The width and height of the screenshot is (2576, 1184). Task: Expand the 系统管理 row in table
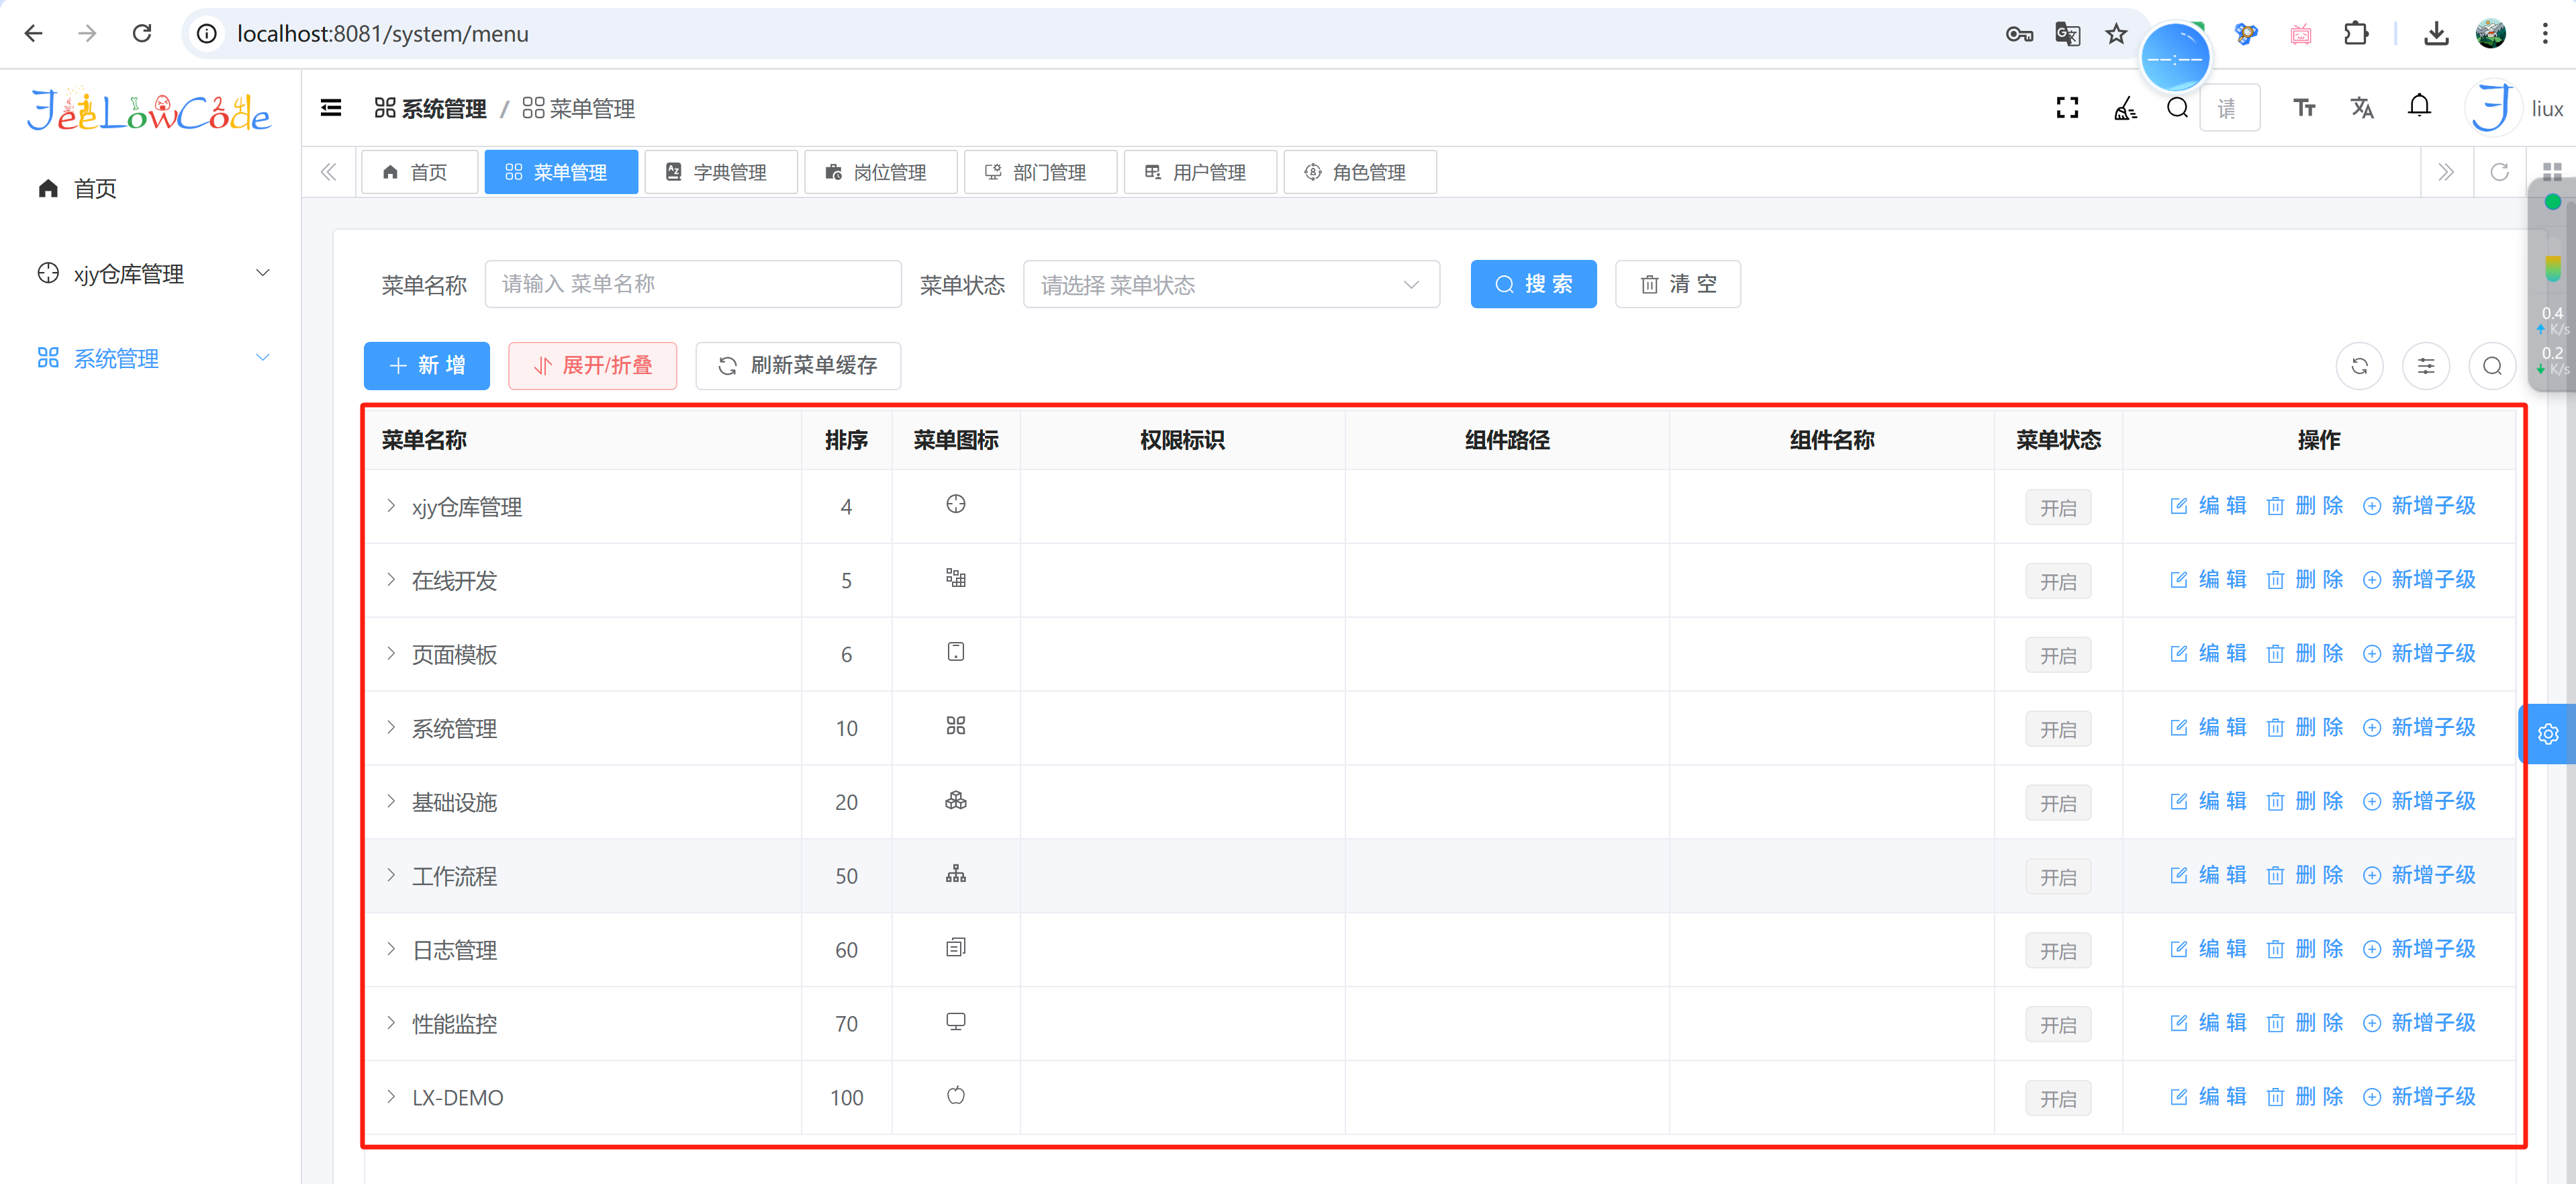[391, 727]
